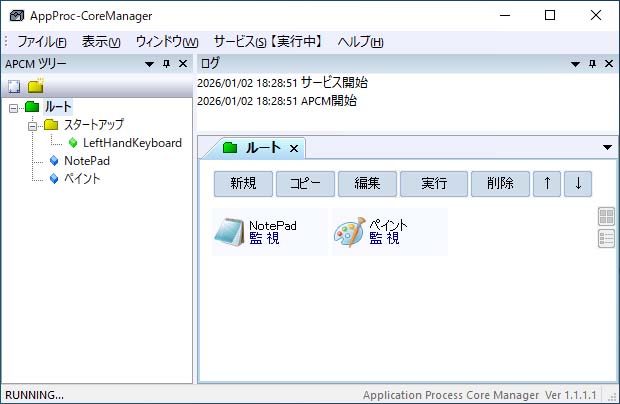Open the サービス(S)【実行中】 menu
Screen dimensions: 620x404
(x=267, y=42)
